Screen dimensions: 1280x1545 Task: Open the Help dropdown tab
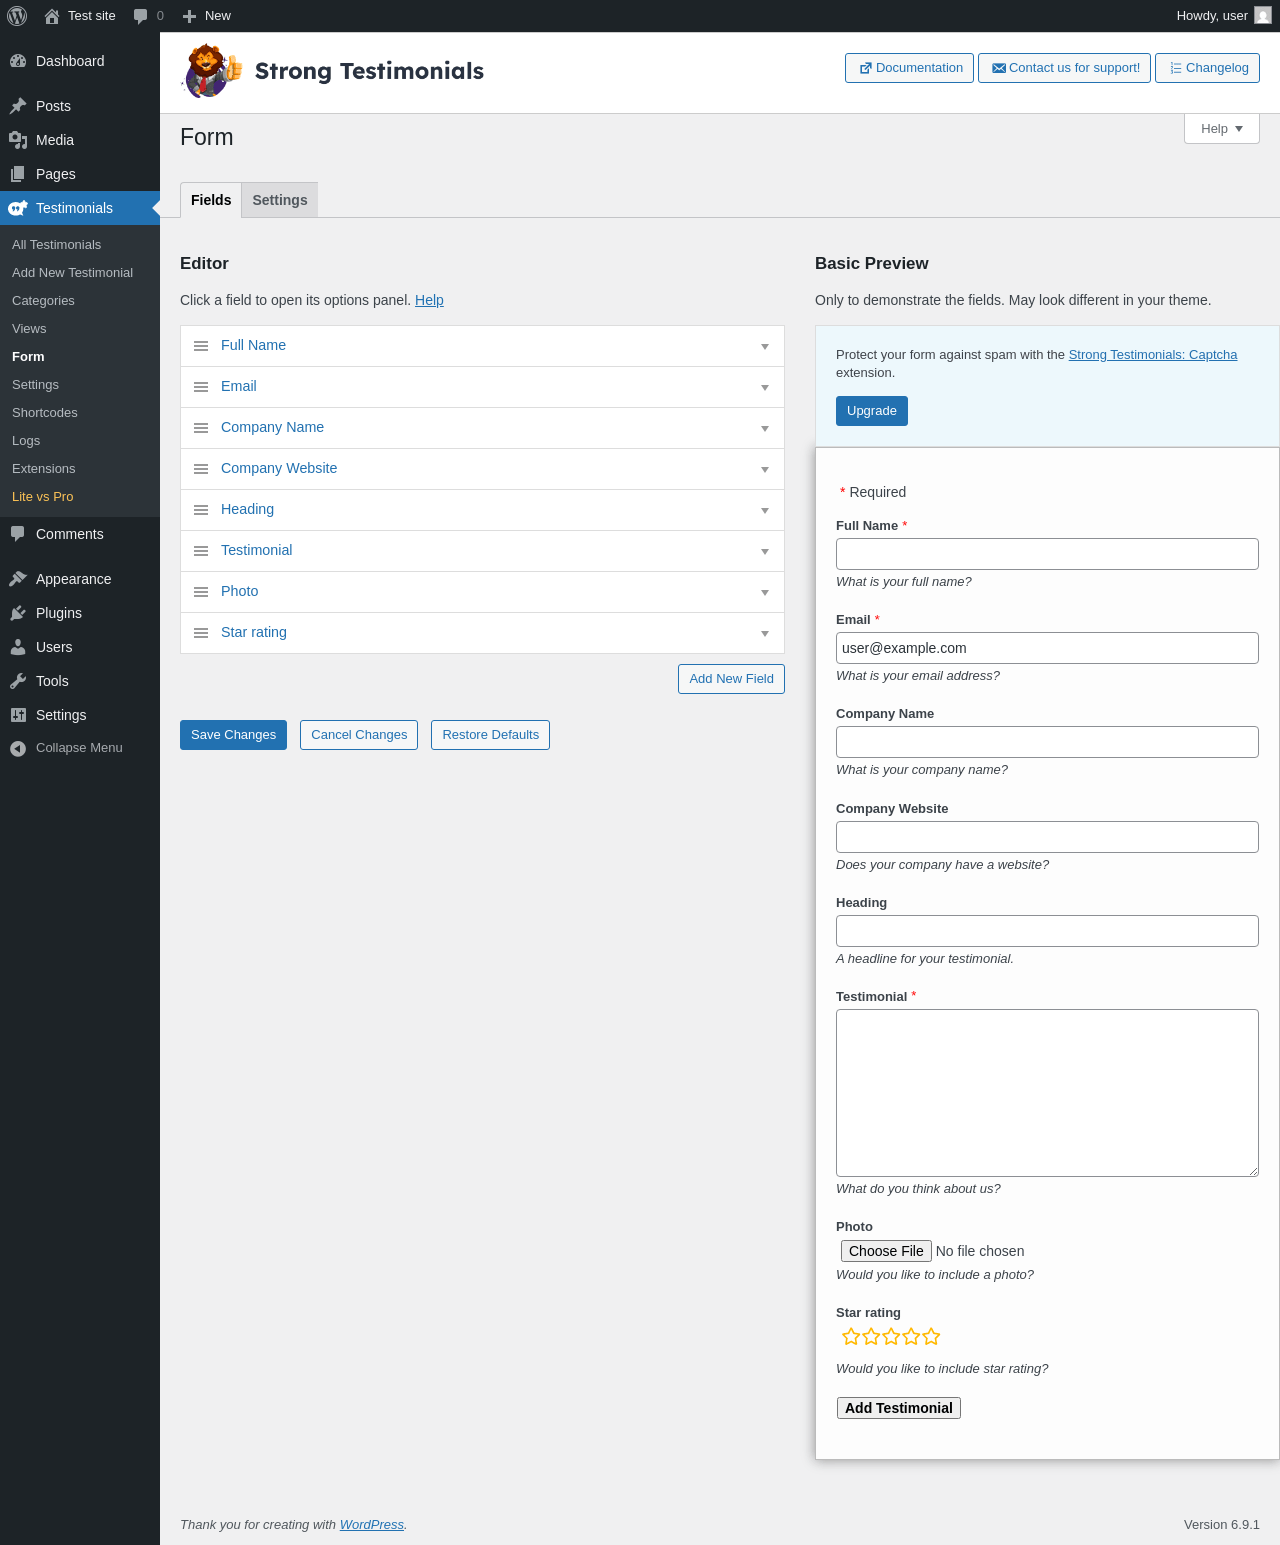pyautogui.click(x=1222, y=129)
